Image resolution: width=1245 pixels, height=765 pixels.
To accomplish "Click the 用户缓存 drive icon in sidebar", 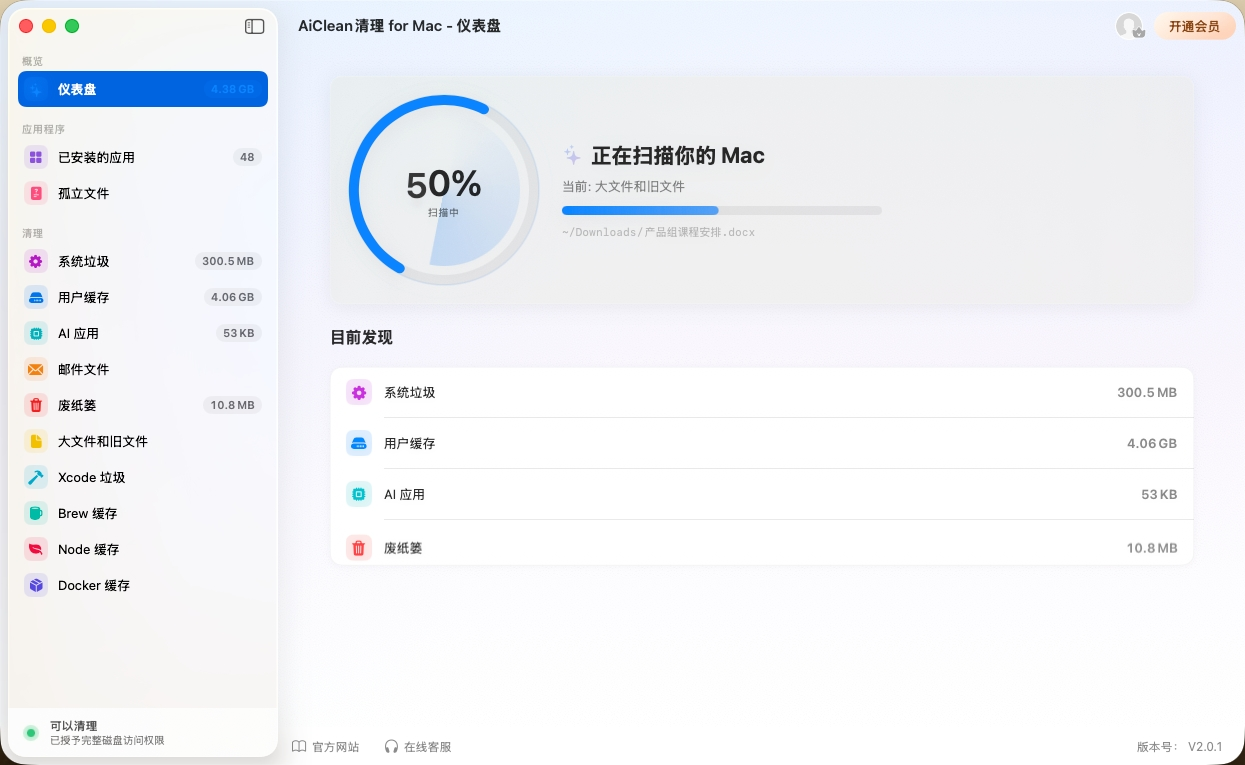I will (x=36, y=297).
